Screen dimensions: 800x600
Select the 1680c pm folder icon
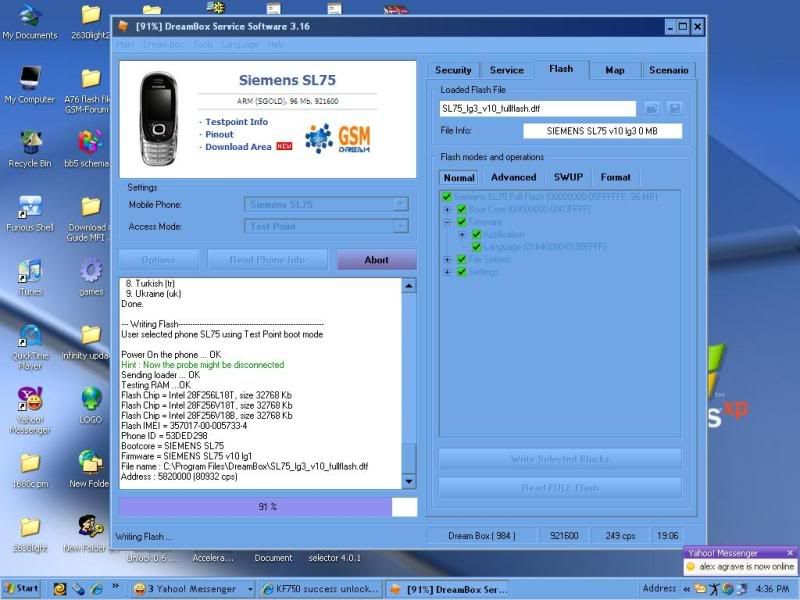[30, 470]
